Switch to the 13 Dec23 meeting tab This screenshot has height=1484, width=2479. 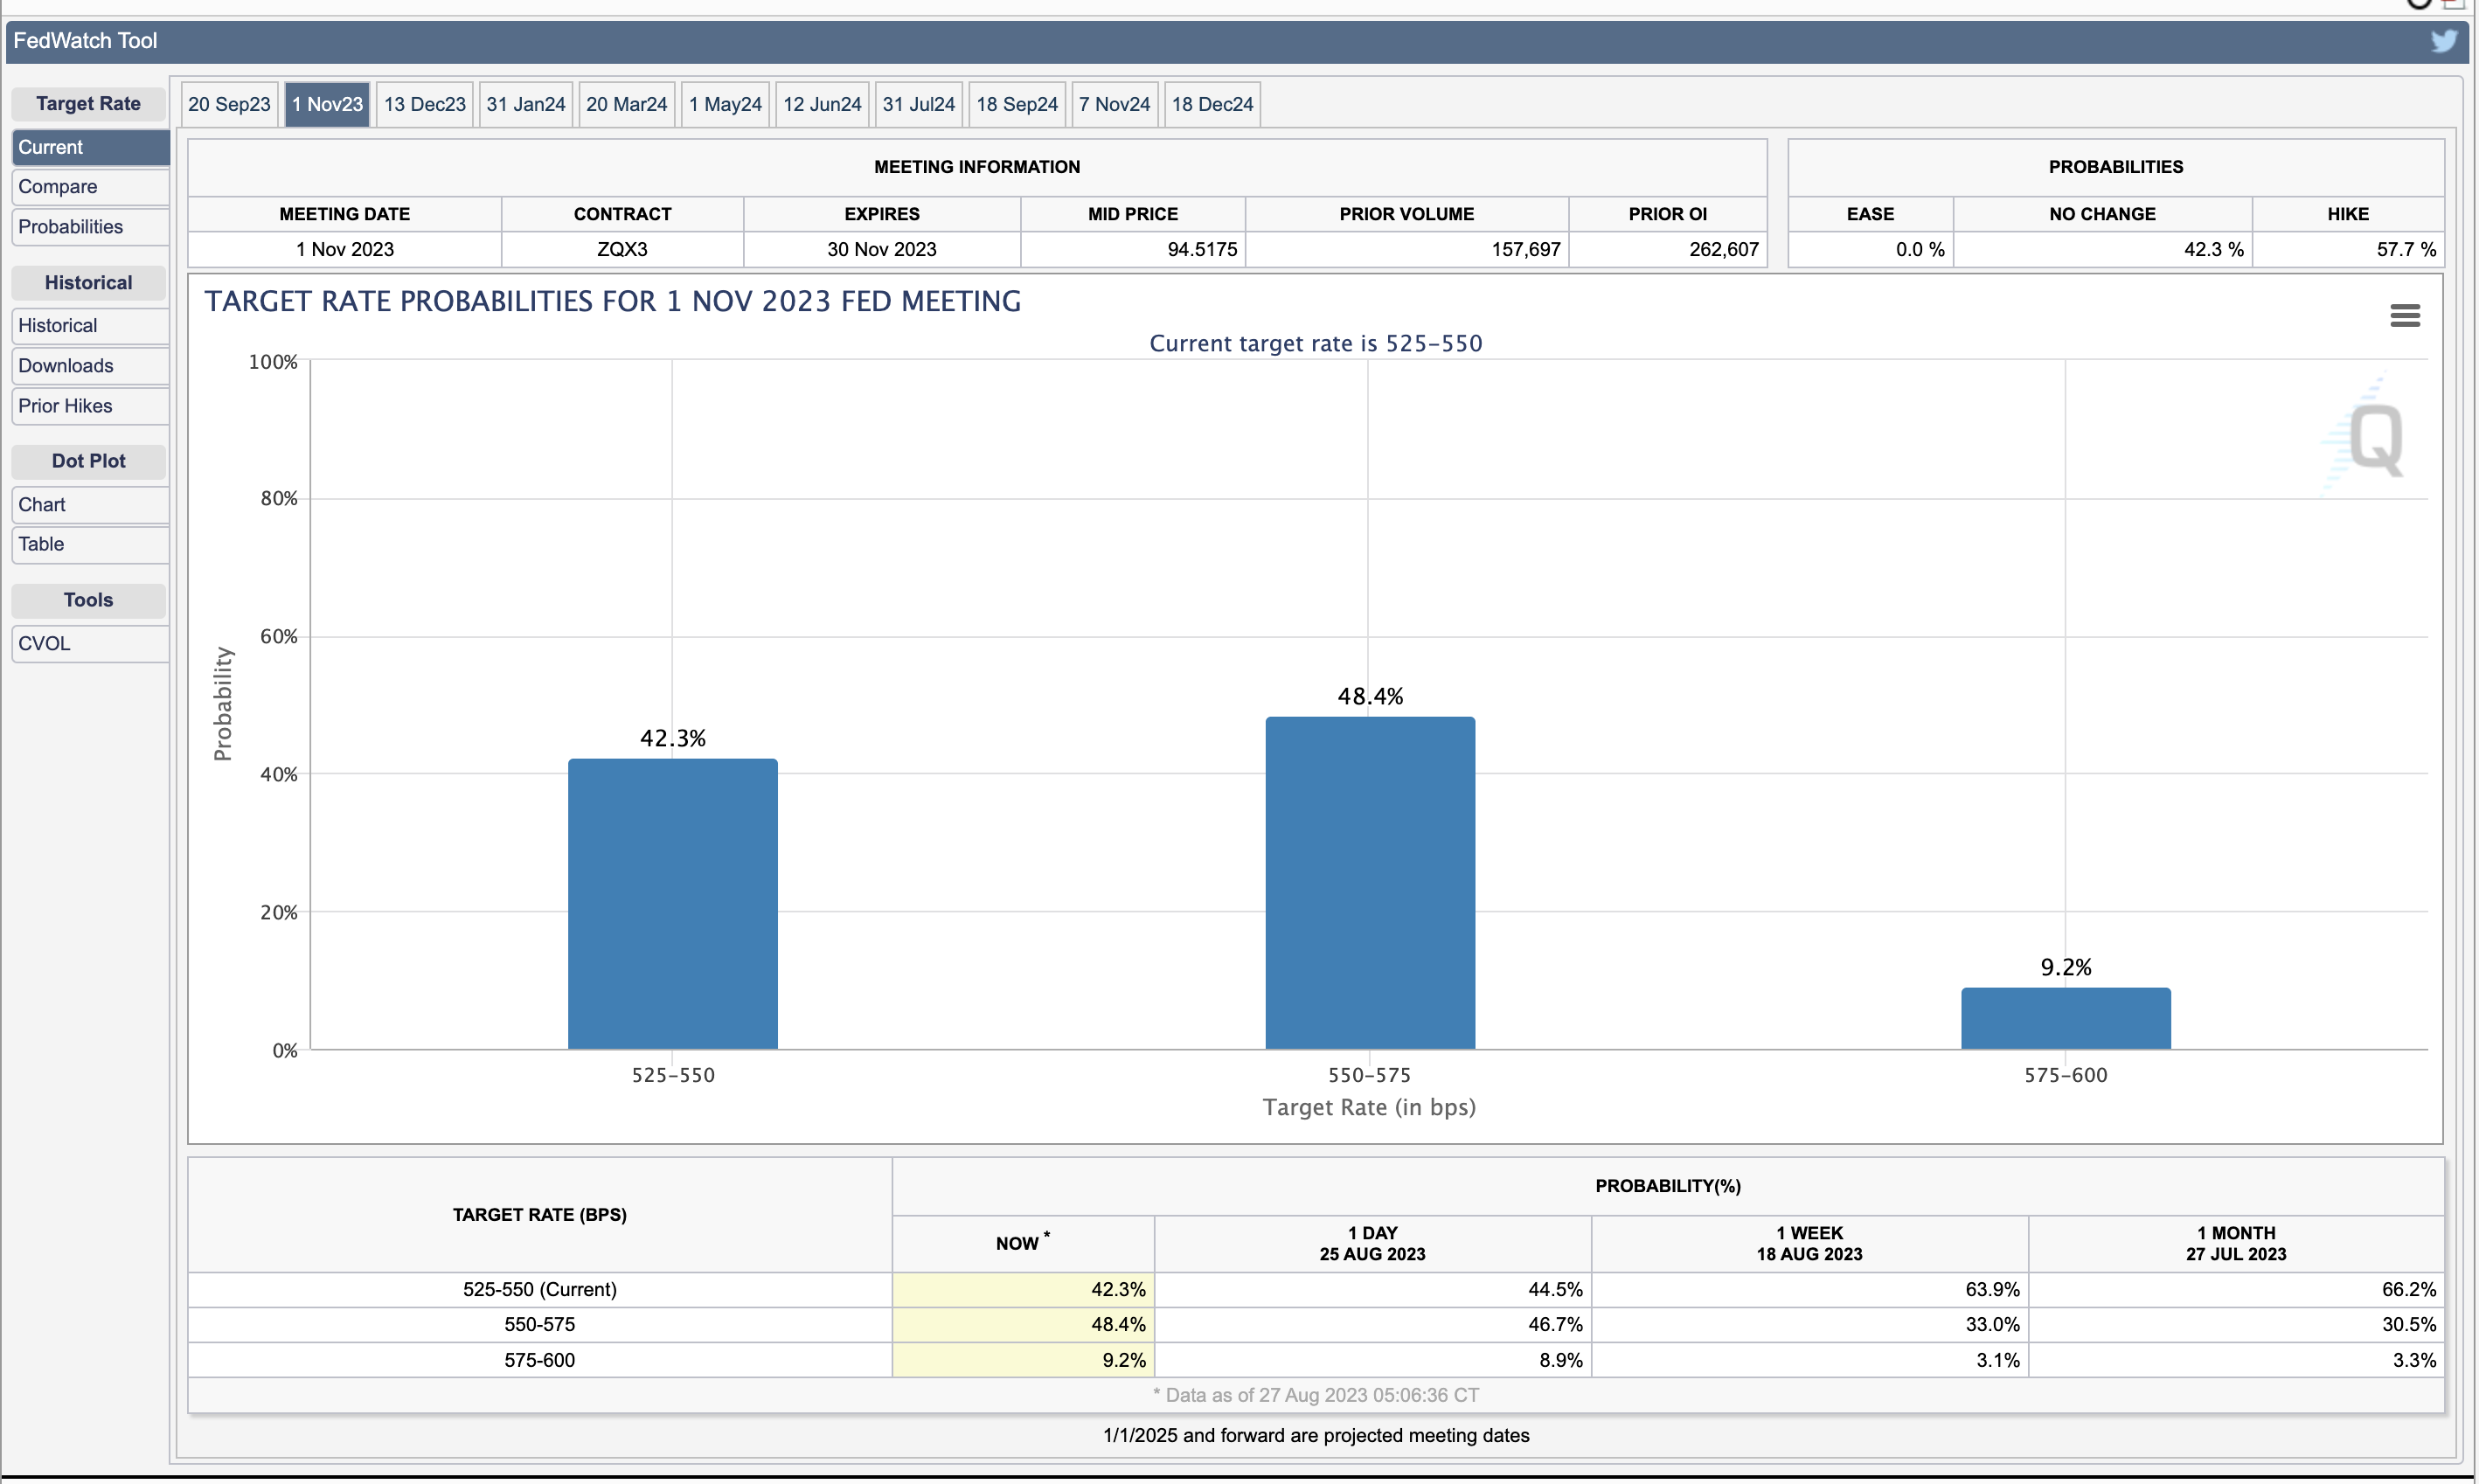(x=424, y=104)
